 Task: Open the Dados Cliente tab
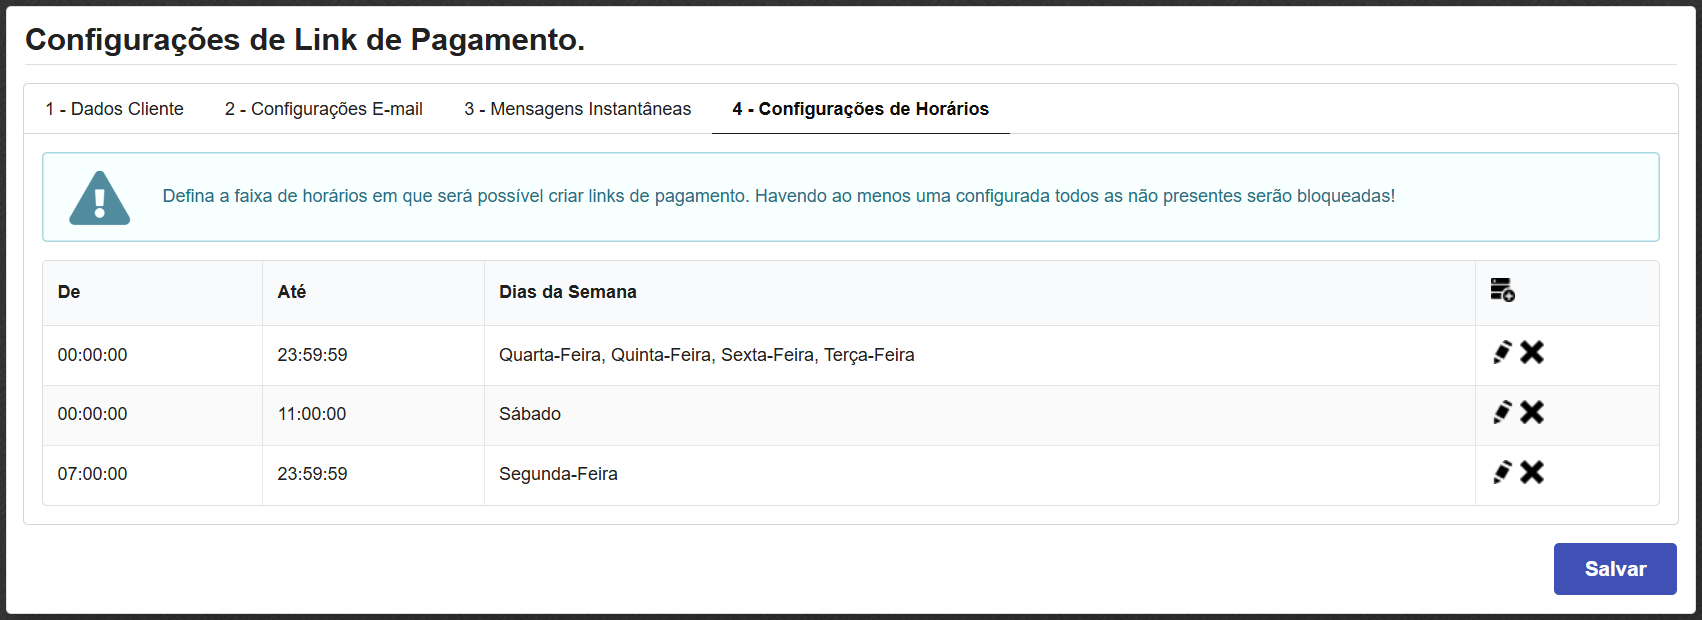(x=114, y=109)
